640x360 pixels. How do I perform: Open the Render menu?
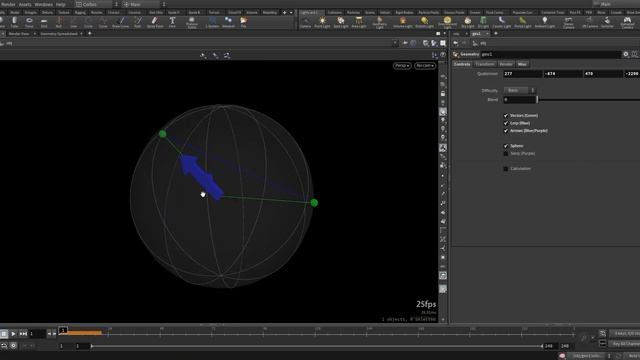click(x=8, y=4)
